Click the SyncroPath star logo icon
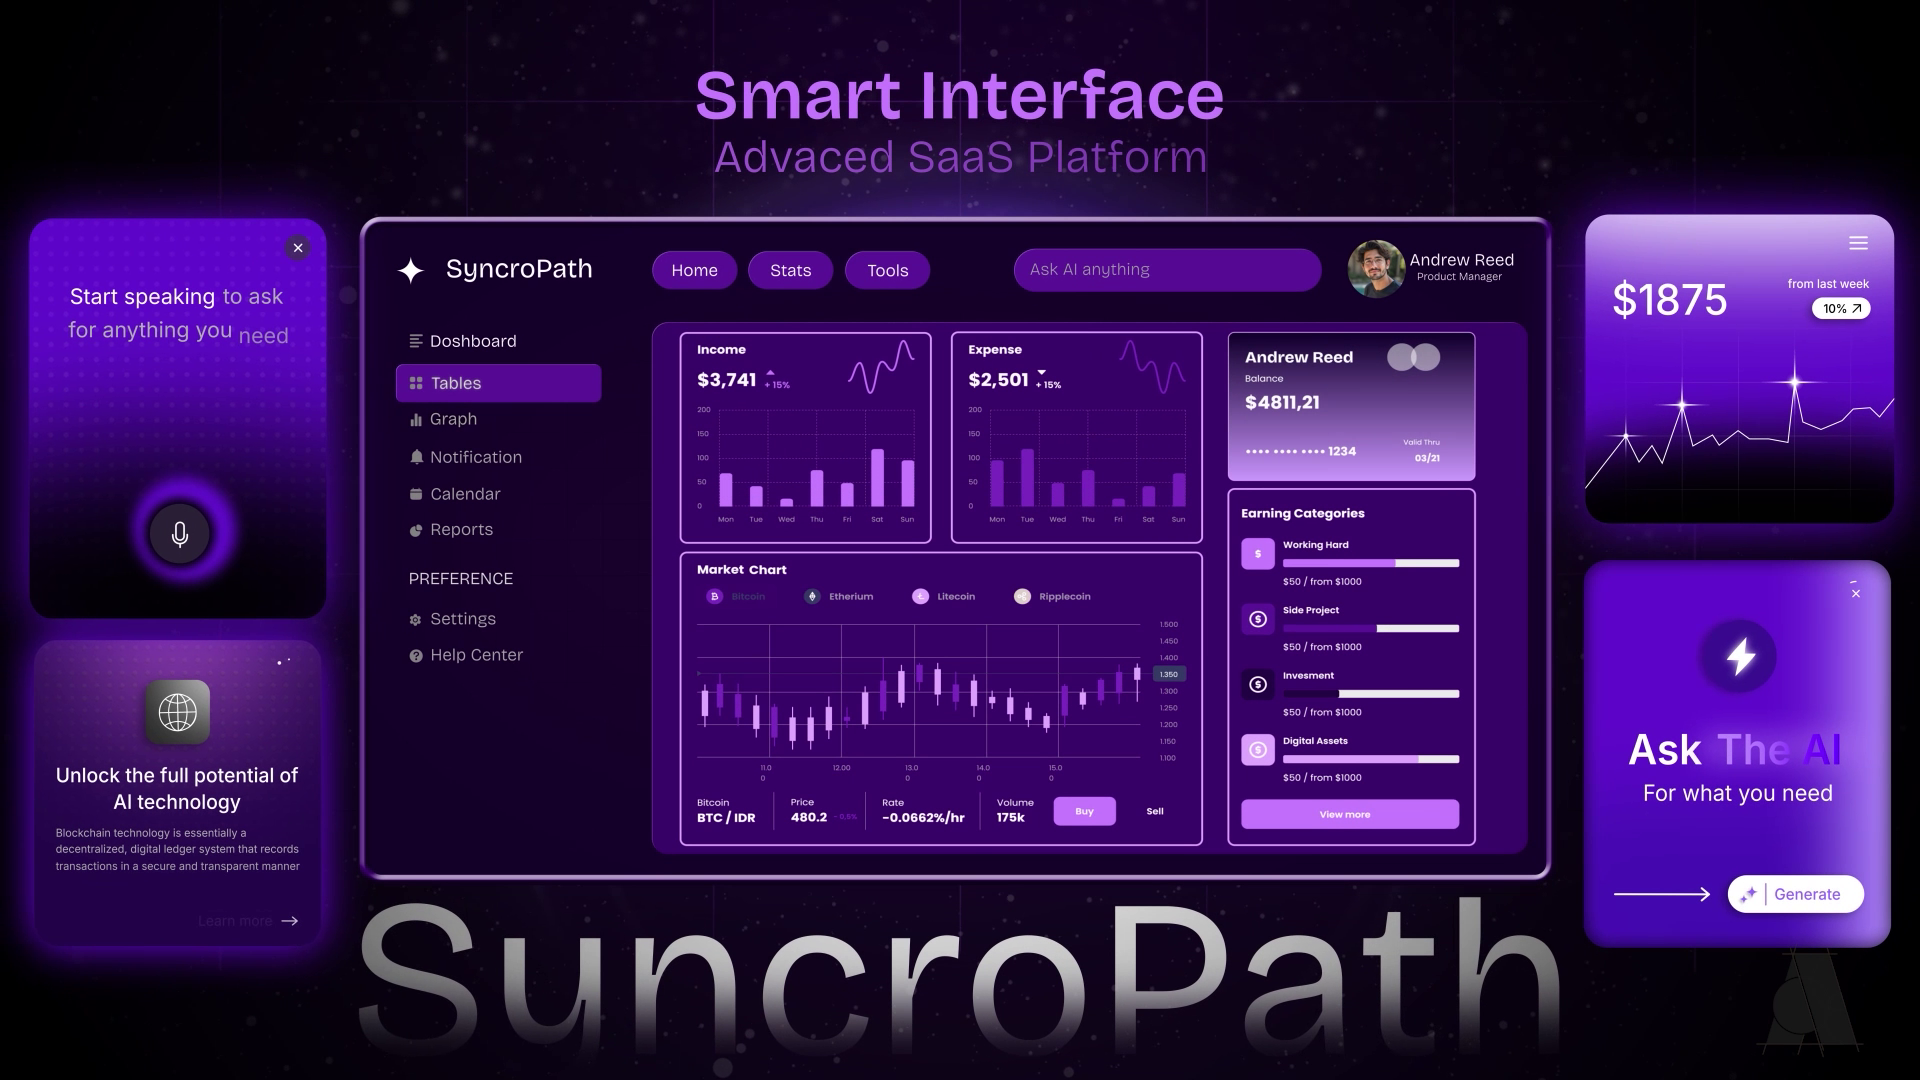 pyautogui.click(x=410, y=270)
